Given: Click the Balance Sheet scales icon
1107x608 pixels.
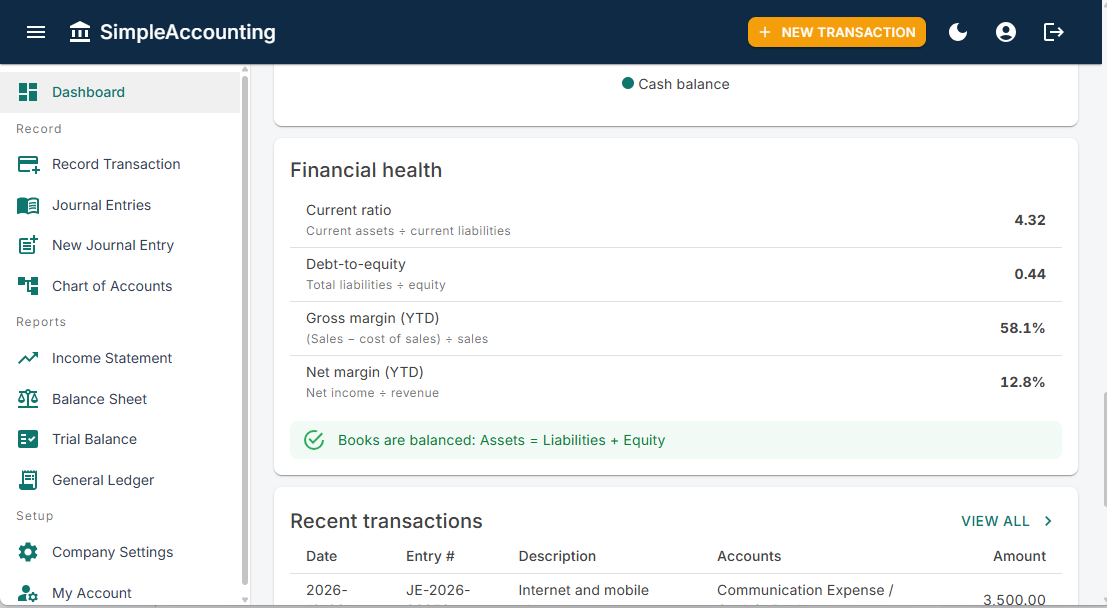Looking at the screenshot, I should click(28, 399).
